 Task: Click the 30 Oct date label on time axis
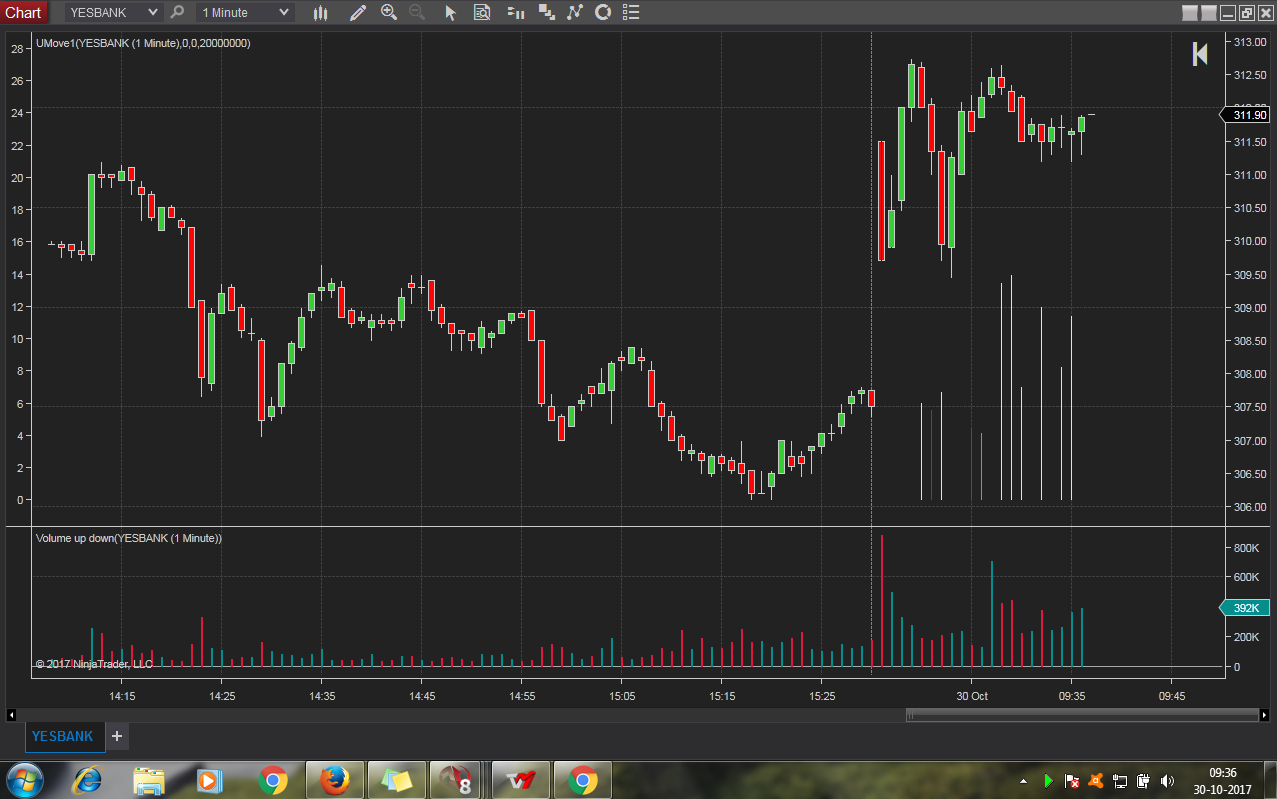coord(972,696)
